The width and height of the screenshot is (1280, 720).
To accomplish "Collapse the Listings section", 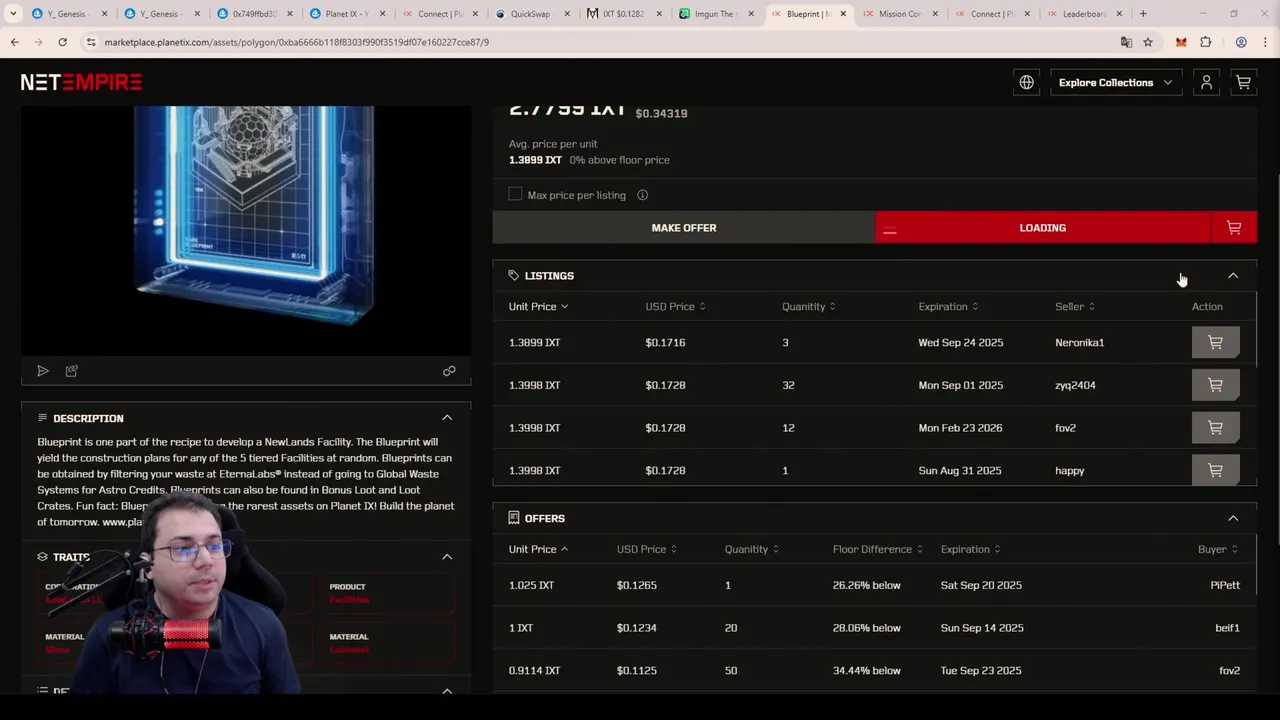I will tap(1233, 276).
